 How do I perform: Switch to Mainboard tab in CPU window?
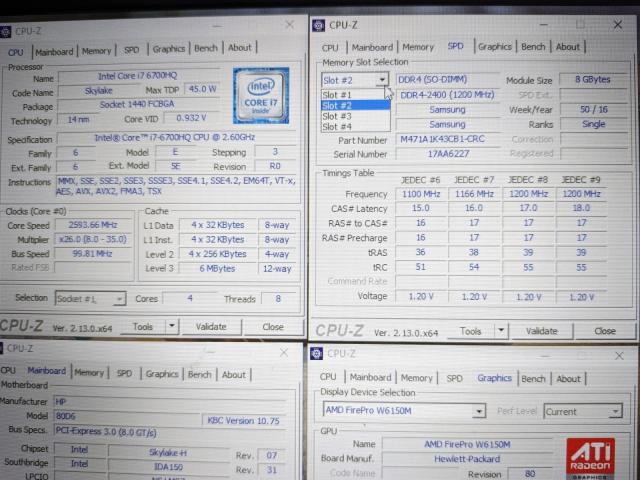coord(54,52)
